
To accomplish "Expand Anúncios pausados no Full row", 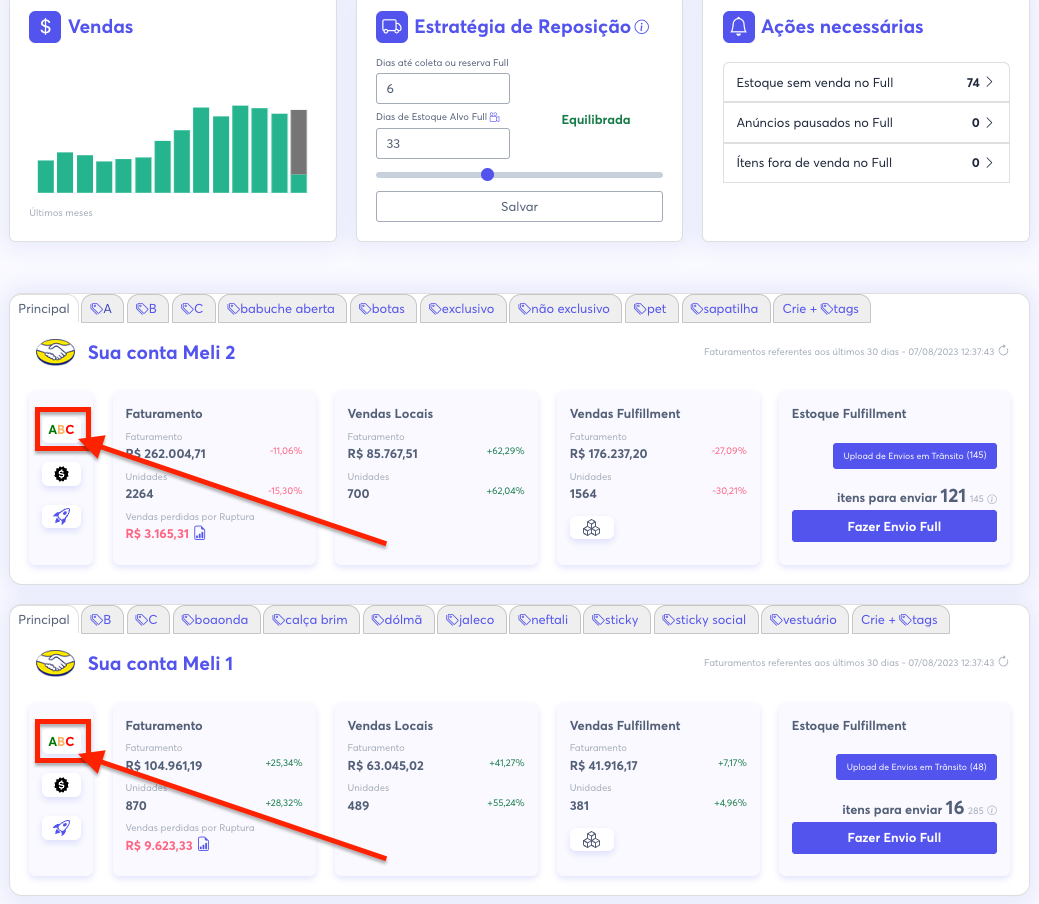I will tap(866, 123).
